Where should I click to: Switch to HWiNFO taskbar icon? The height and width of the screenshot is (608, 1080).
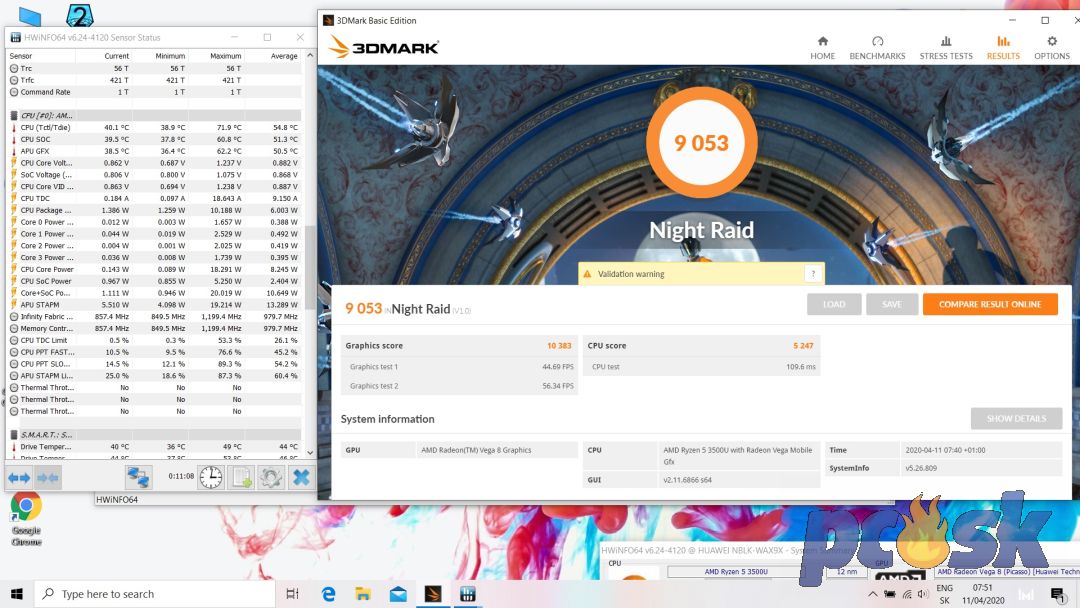point(468,594)
